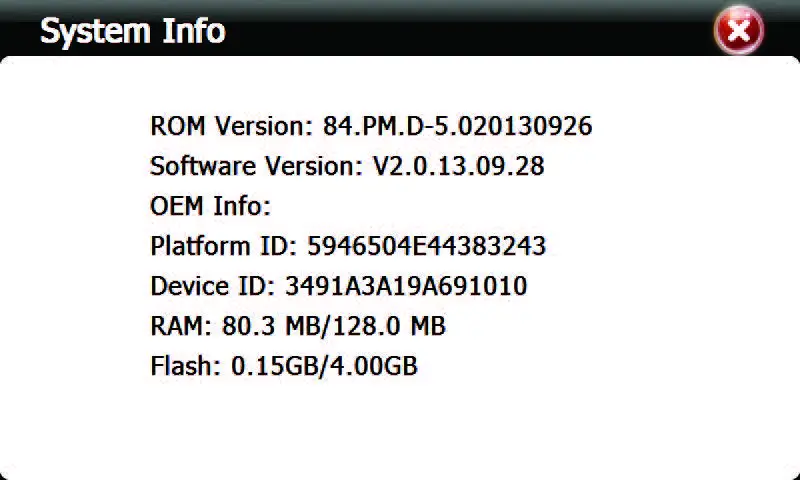Click the Platform ID label
800x480 pixels.
pos(223,246)
